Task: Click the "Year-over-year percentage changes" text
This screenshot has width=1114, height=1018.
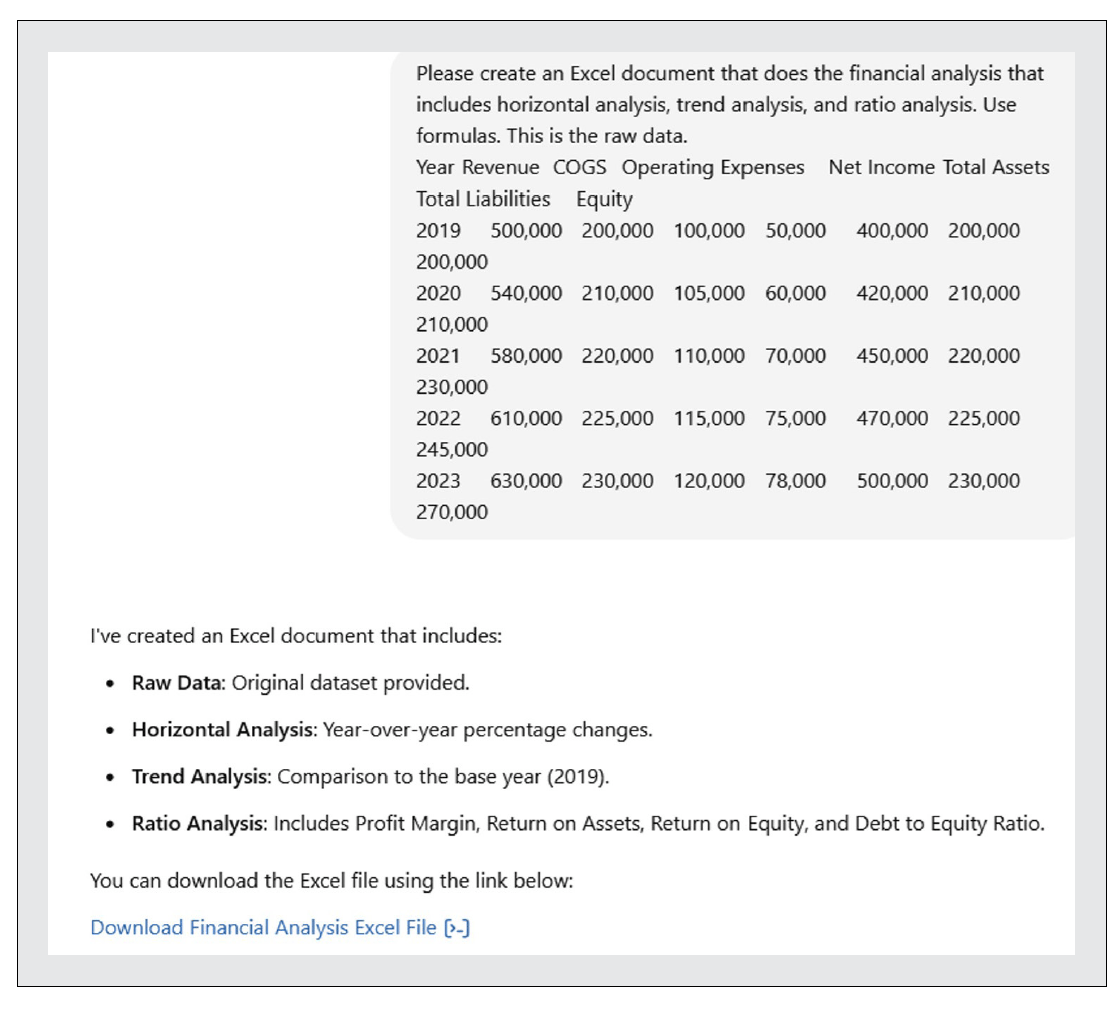Action: [x=485, y=730]
